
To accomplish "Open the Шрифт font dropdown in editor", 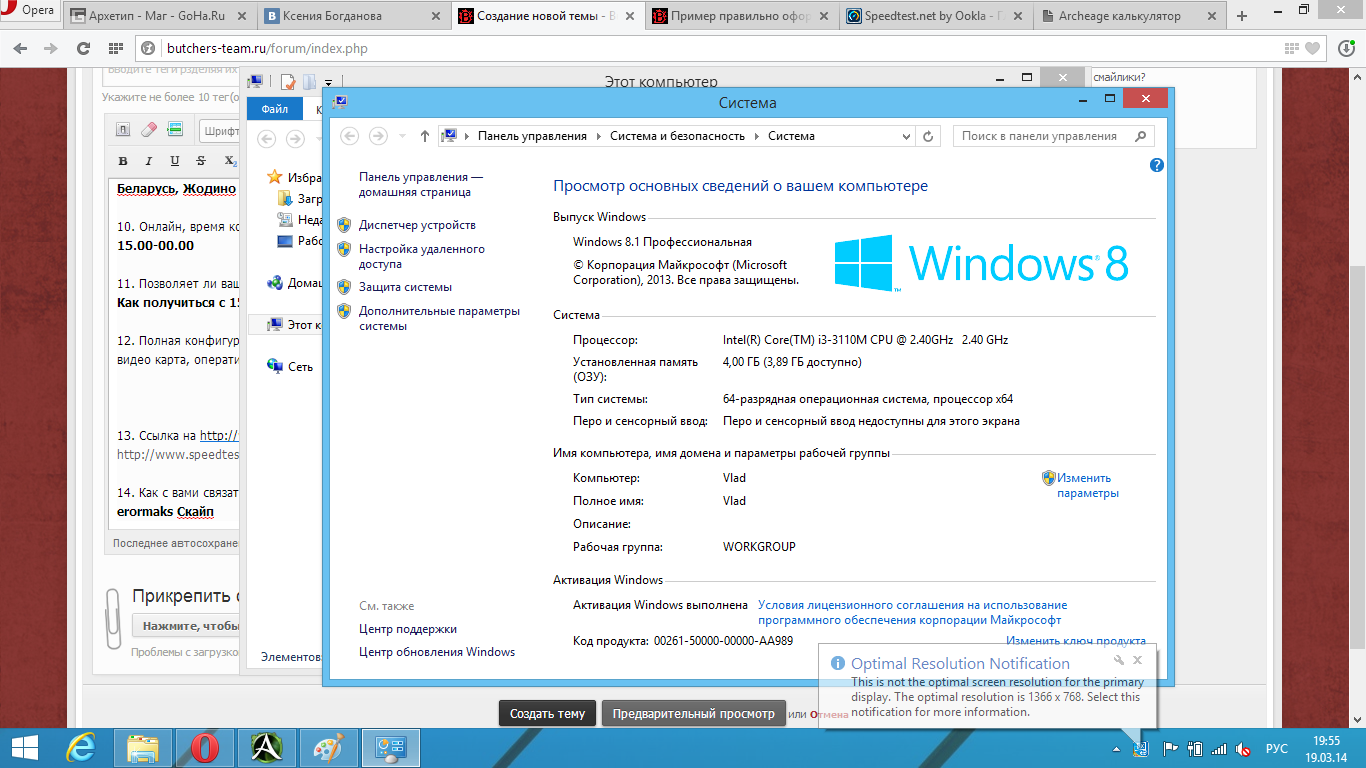I will coord(220,131).
